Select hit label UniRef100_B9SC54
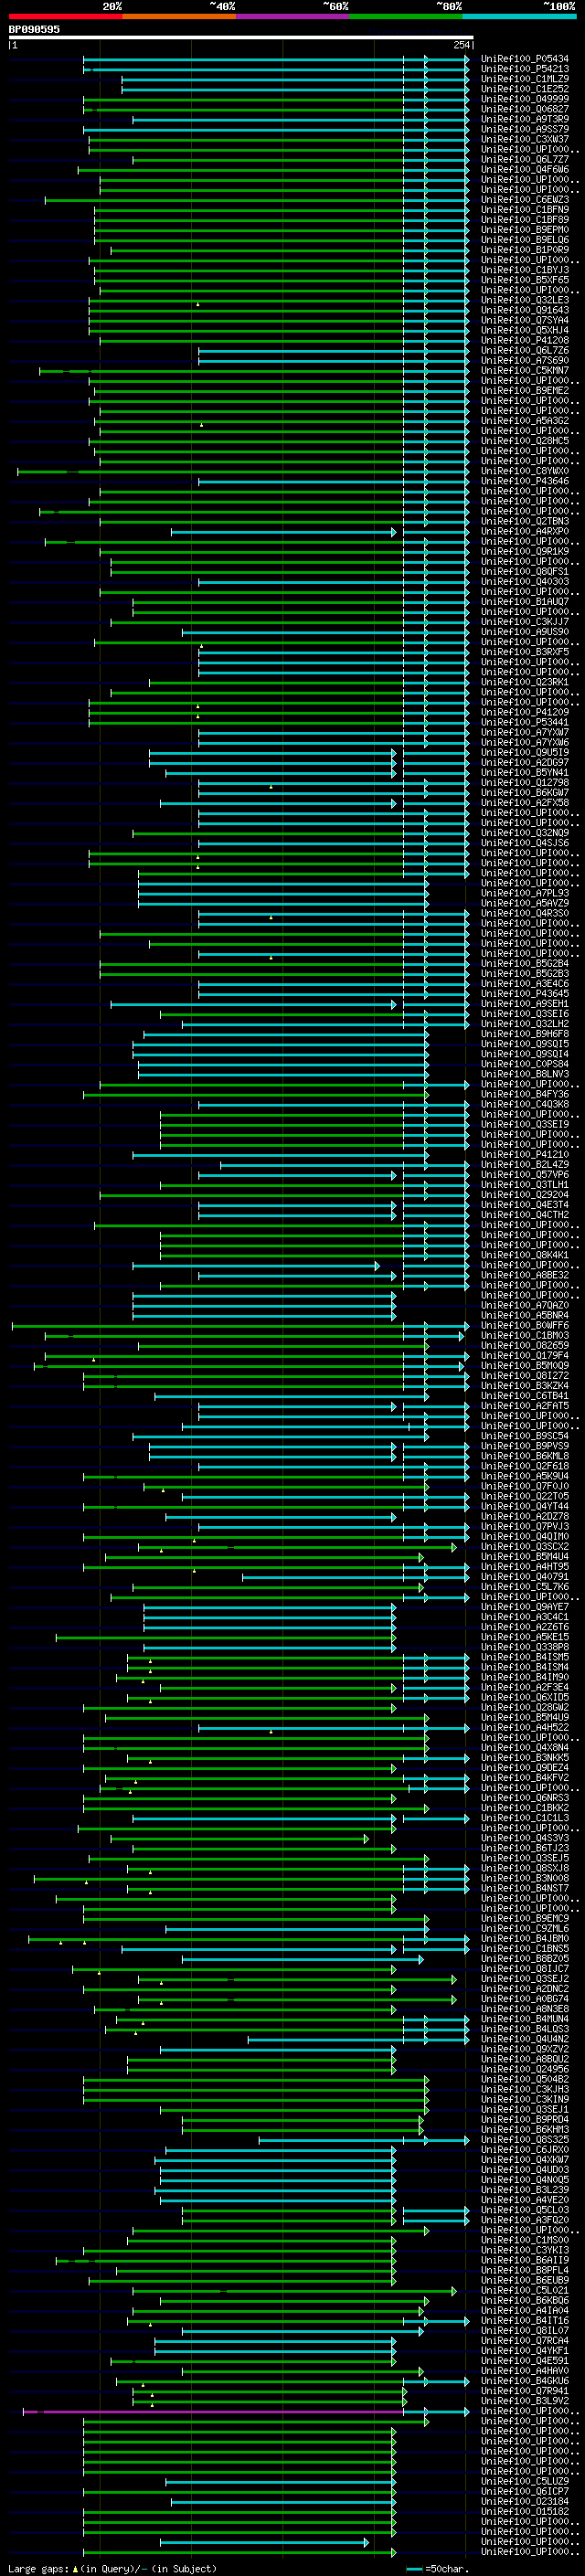 point(525,1436)
